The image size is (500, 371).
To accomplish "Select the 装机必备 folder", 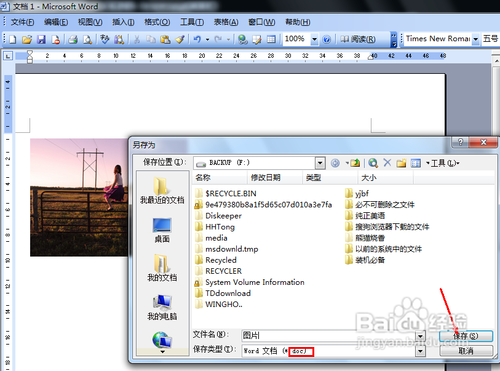I will click(x=365, y=260).
